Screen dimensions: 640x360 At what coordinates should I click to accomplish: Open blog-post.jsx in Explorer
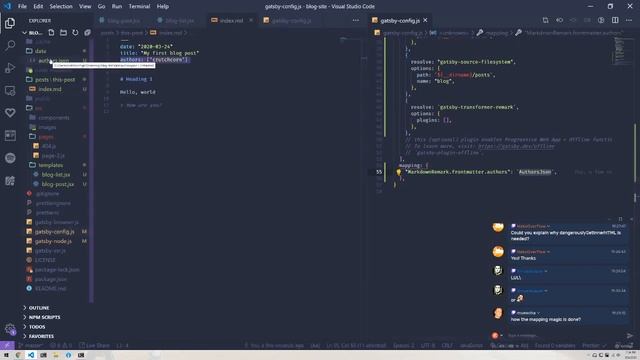click(x=58, y=184)
